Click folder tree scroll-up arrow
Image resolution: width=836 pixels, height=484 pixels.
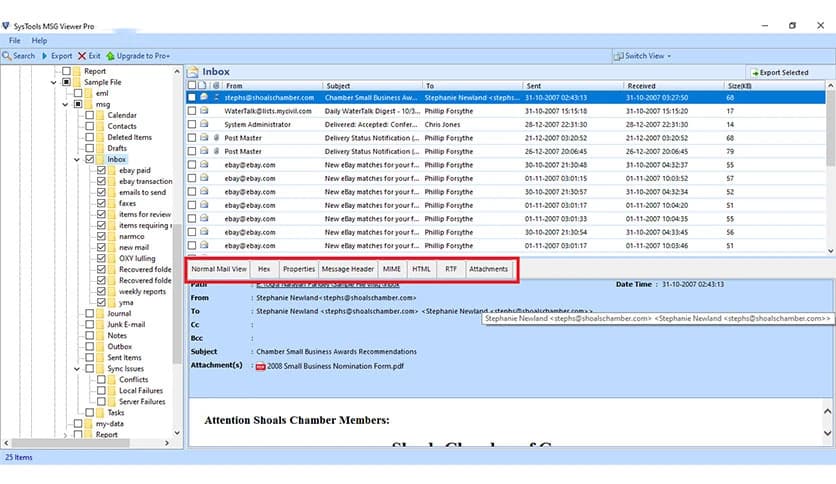177,71
